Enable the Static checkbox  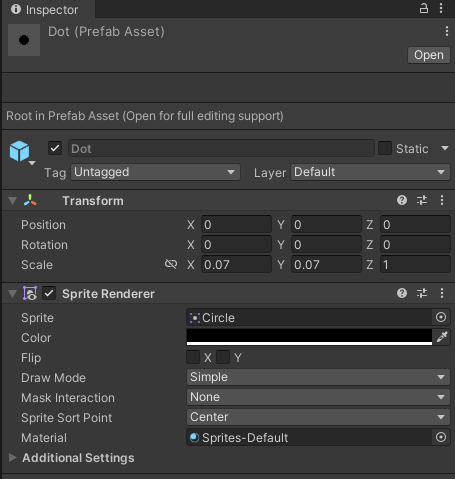coord(385,148)
